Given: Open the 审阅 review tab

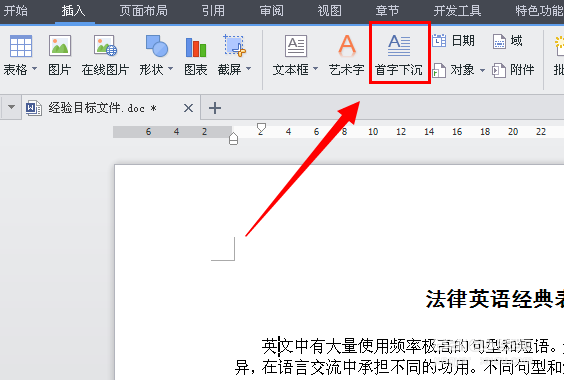Looking at the screenshot, I should [272, 11].
